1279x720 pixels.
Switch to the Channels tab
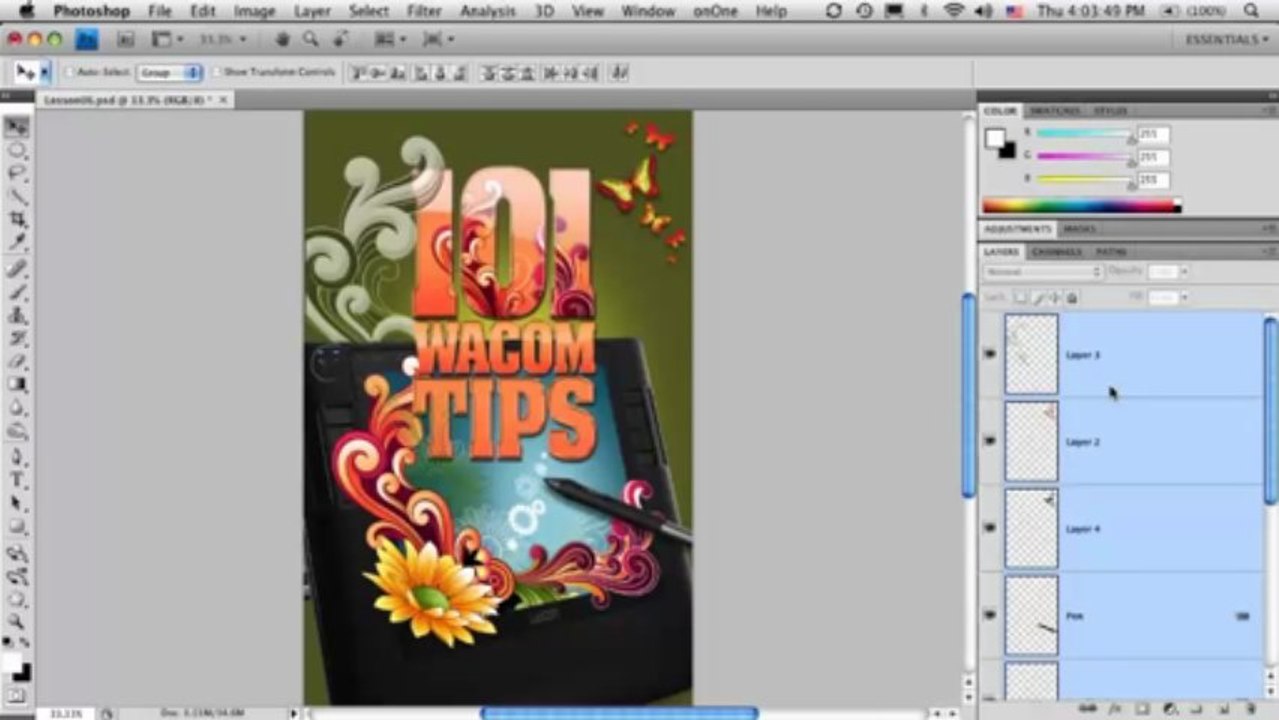pos(1057,252)
